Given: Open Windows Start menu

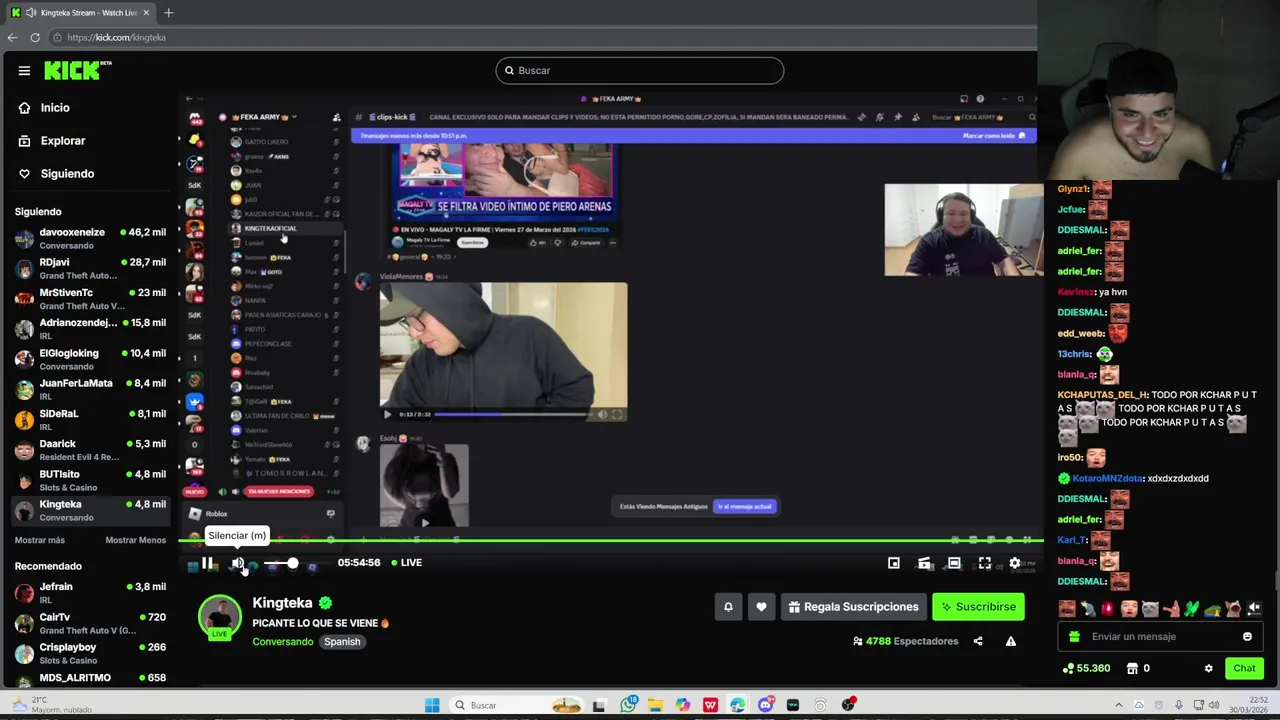Looking at the screenshot, I should (x=432, y=705).
